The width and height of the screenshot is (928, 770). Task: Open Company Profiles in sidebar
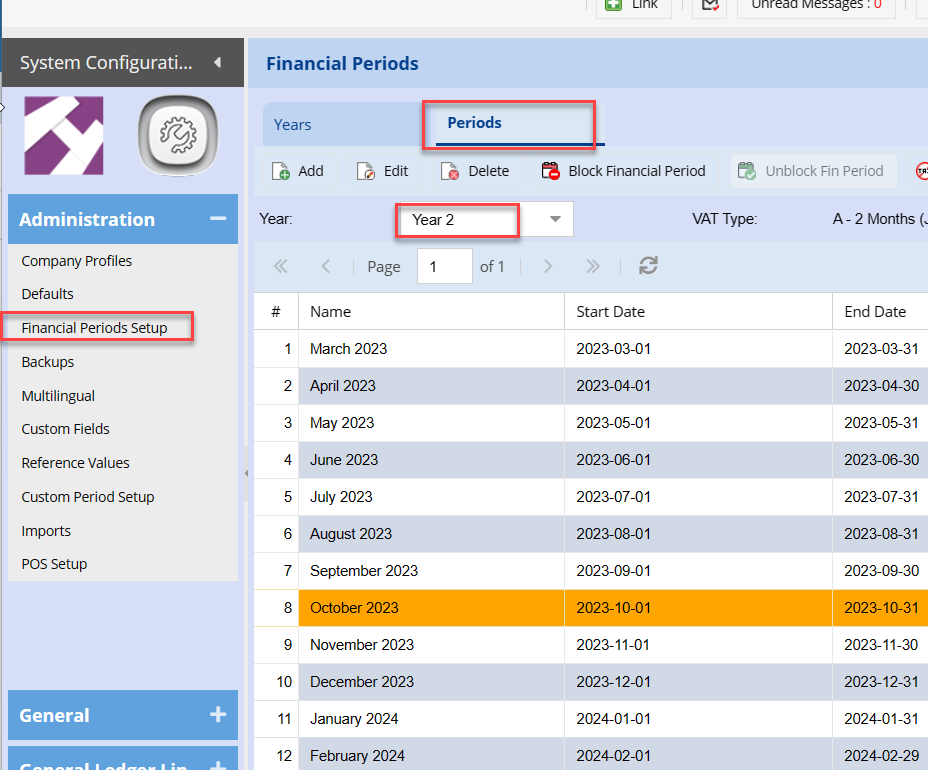(77, 261)
